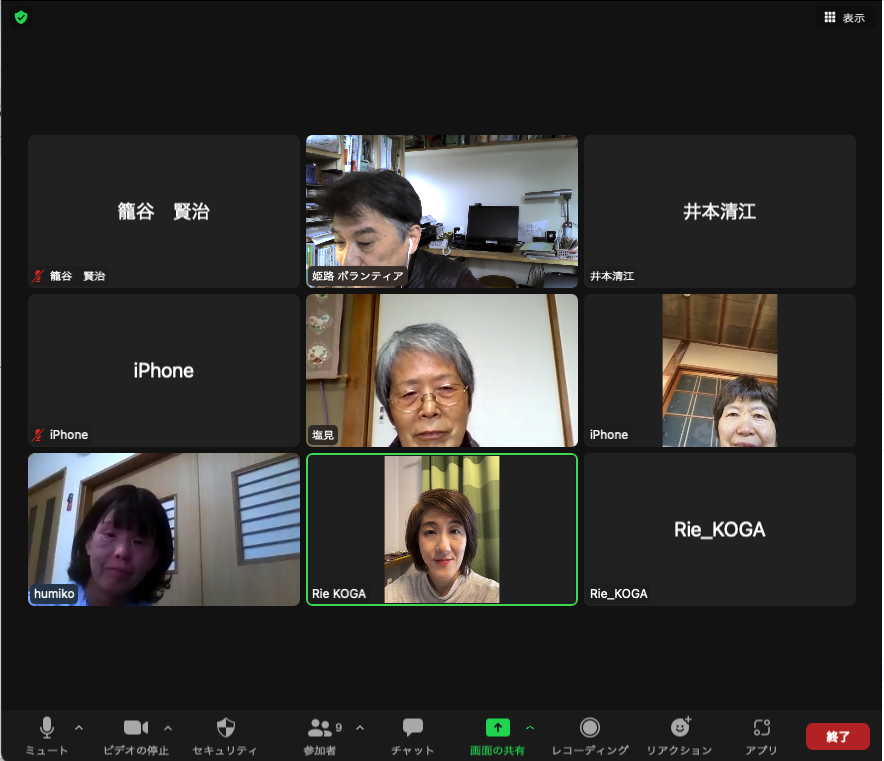The image size is (884, 761).
Task: Select the muted iPhone participant tile
Action: (x=164, y=370)
